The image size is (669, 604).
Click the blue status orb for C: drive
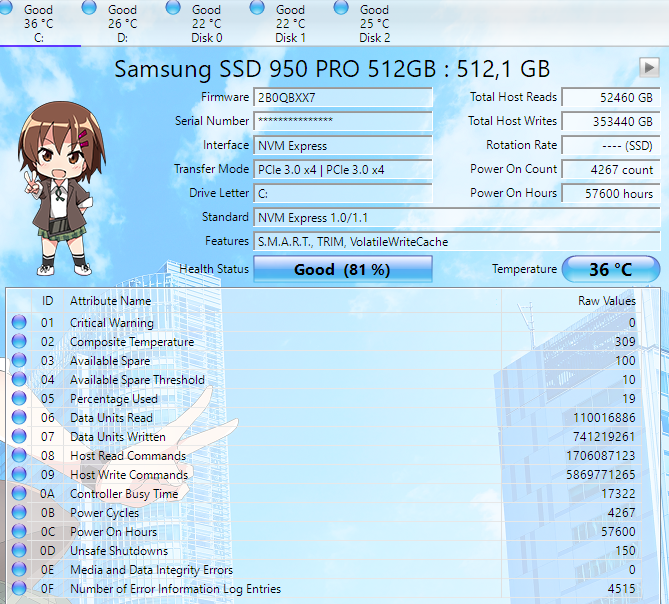tap(5, 7)
